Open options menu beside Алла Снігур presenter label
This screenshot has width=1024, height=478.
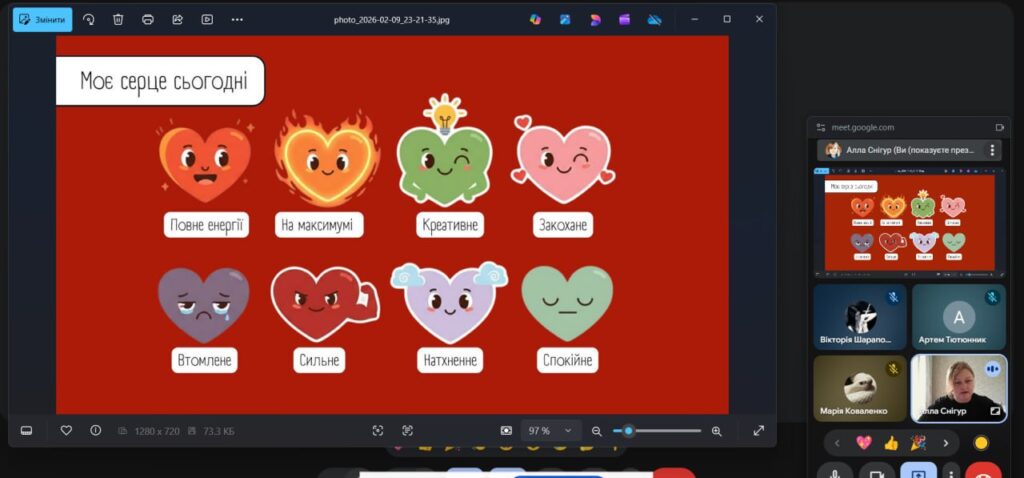pos(992,150)
